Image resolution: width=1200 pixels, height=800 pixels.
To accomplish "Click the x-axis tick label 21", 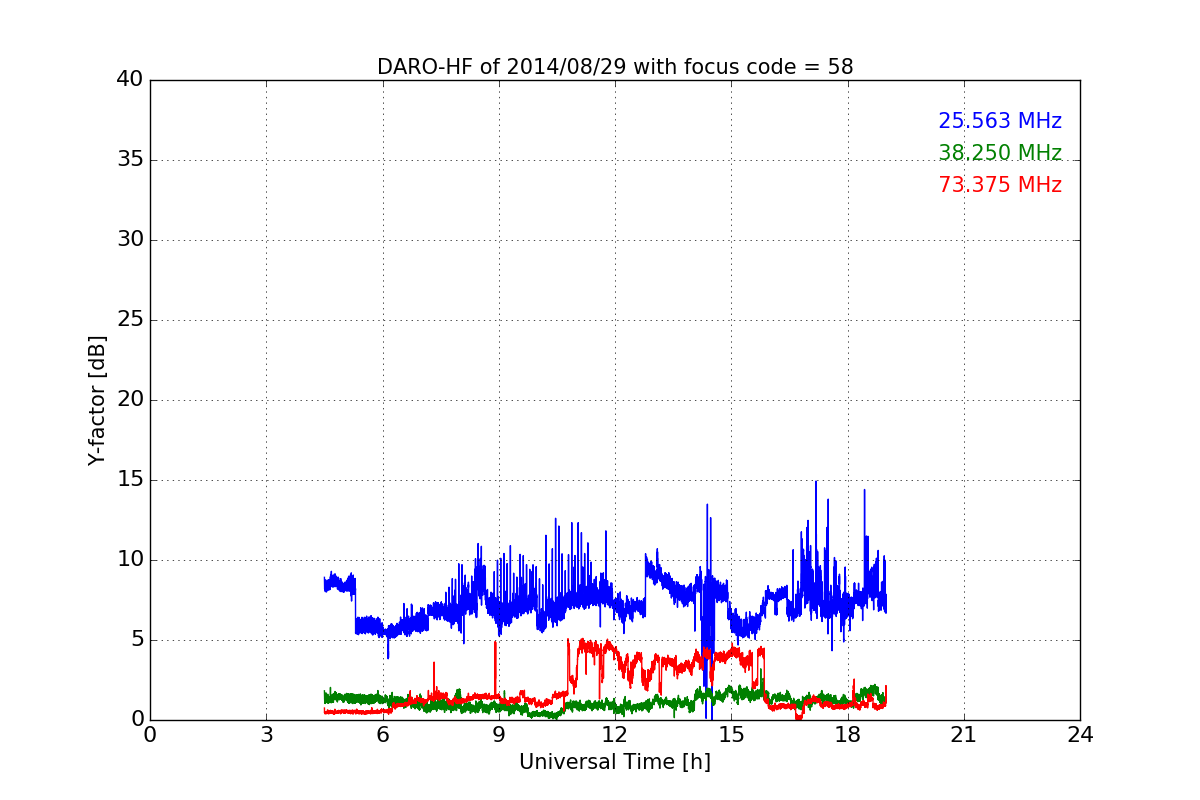I will (x=964, y=735).
